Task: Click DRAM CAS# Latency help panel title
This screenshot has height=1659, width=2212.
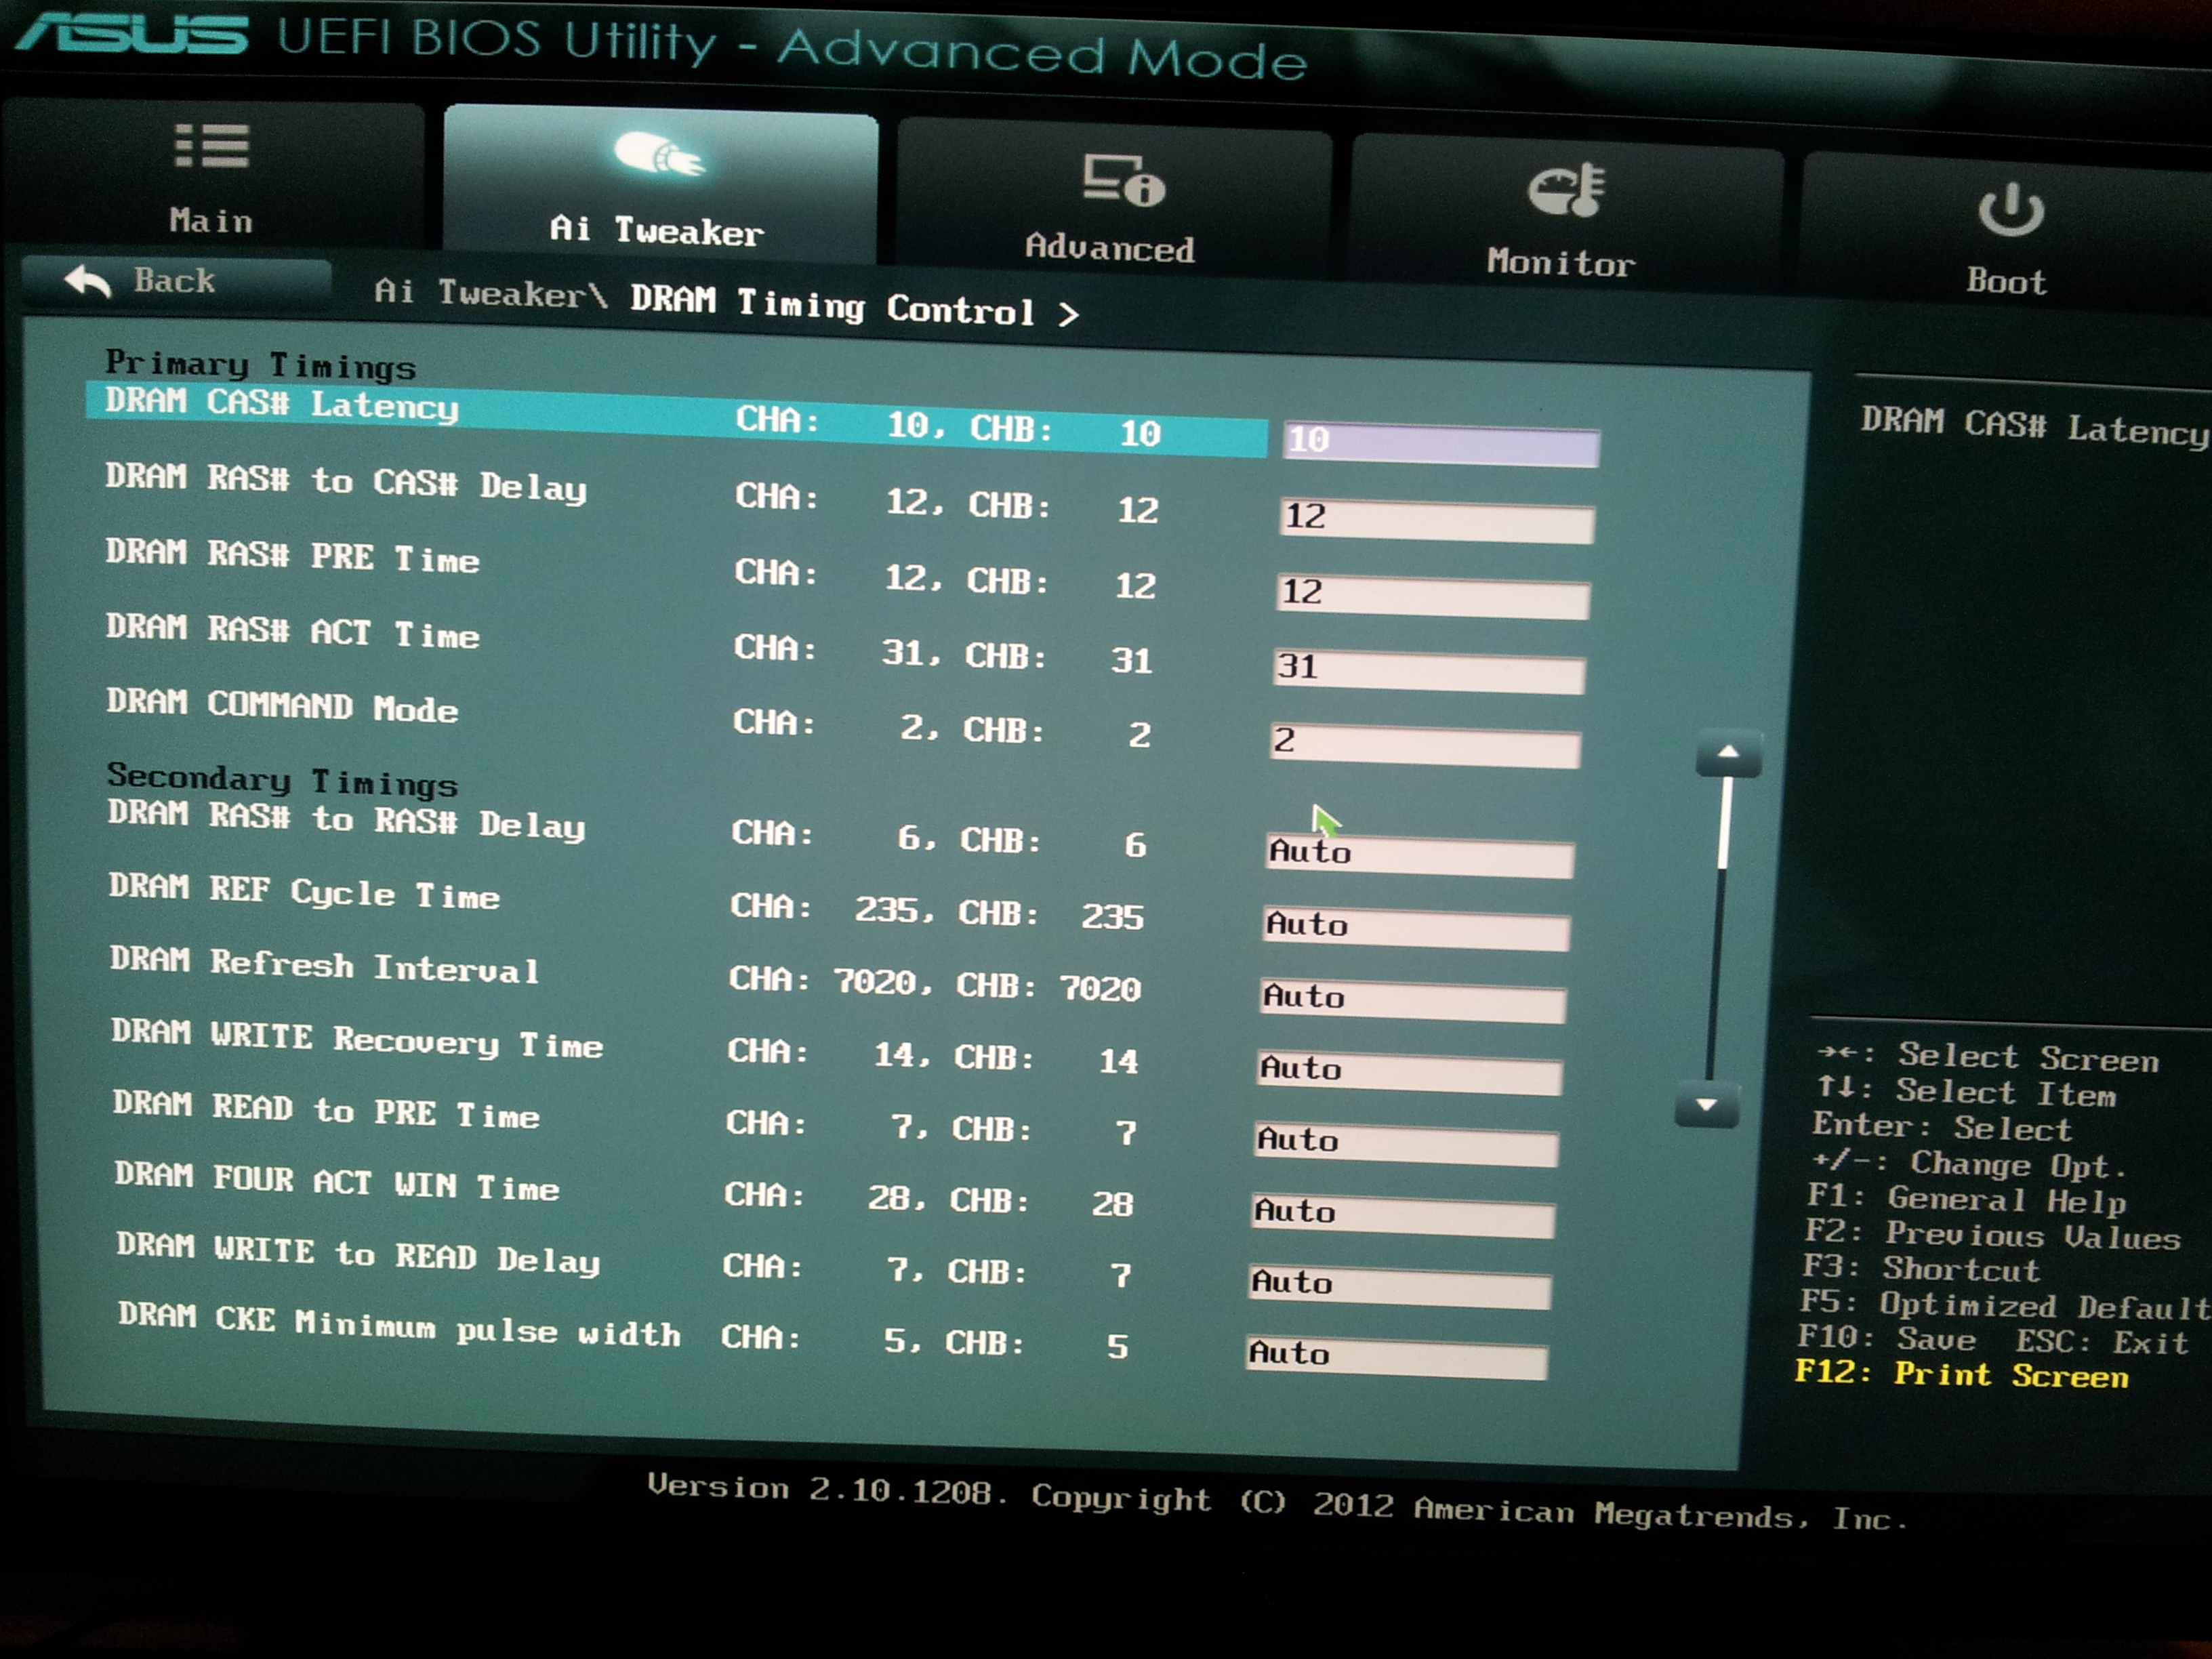Action: pyautogui.click(x=2035, y=427)
